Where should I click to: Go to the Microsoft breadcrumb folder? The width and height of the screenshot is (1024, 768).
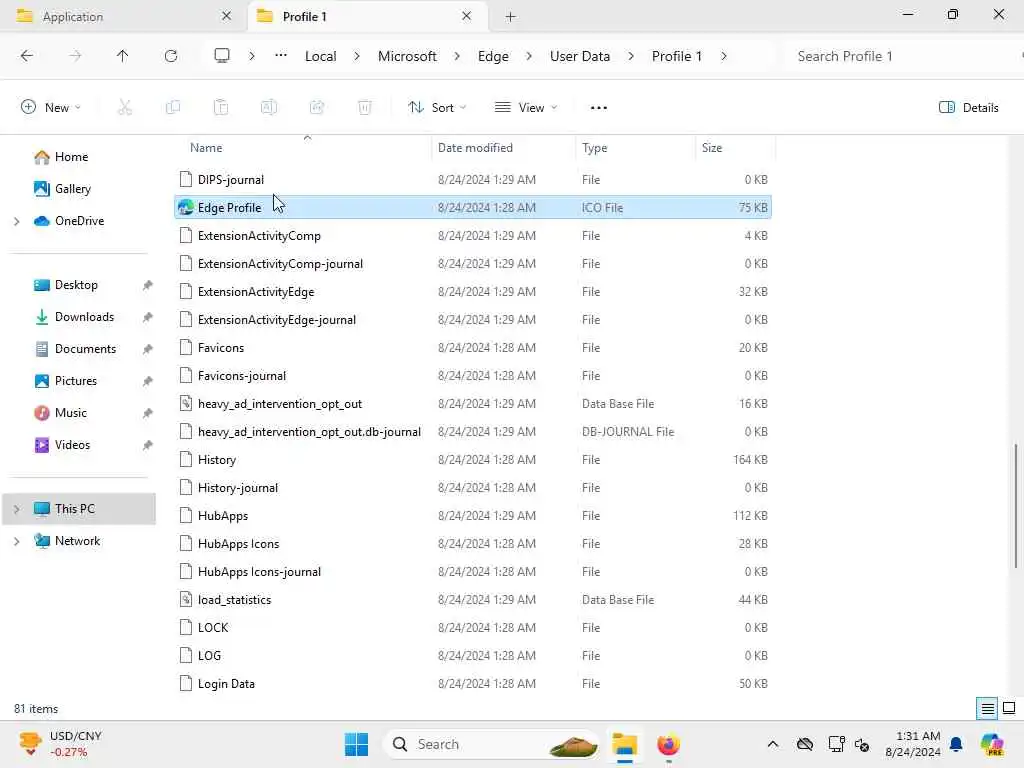pyautogui.click(x=407, y=56)
